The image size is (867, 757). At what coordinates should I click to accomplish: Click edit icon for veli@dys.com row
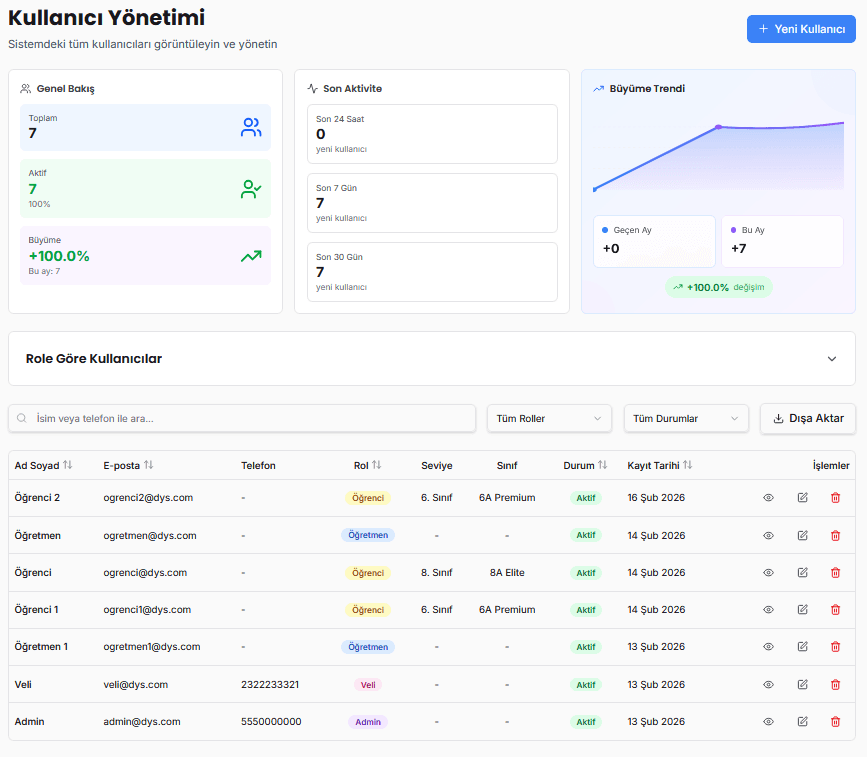[x=802, y=684]
